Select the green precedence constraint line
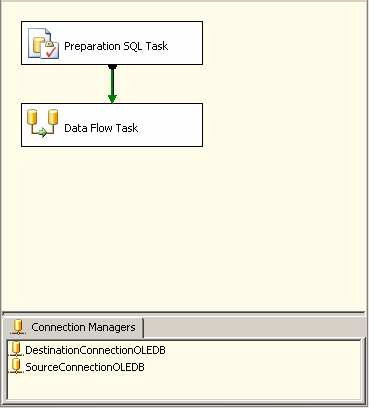369x408 pixels. coord(112,82)
